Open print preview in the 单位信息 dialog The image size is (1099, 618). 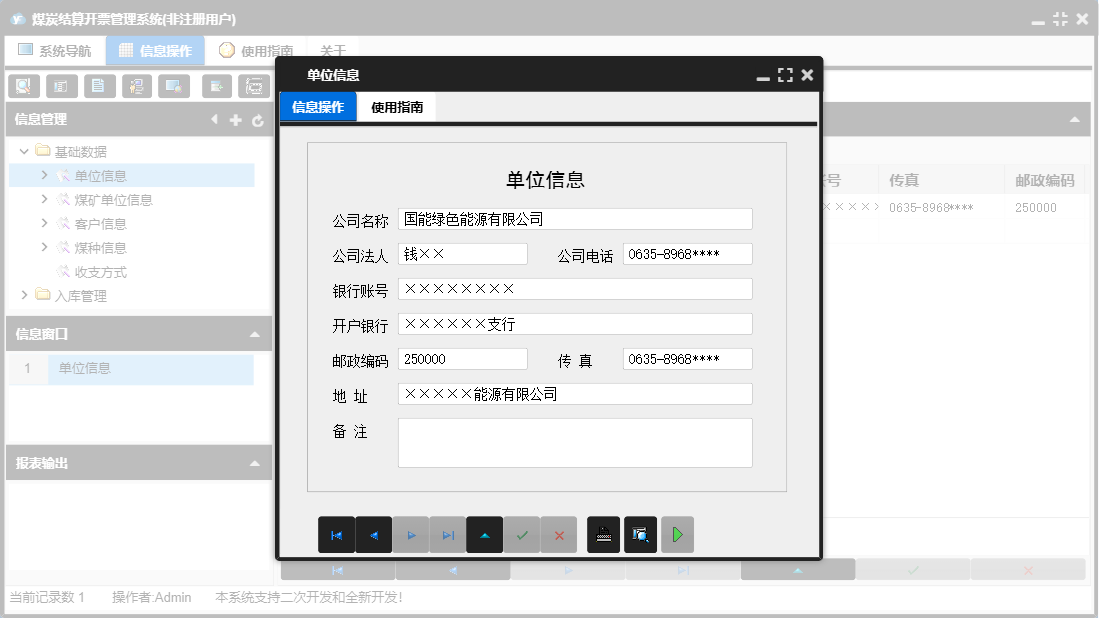(x=641, y=534)
